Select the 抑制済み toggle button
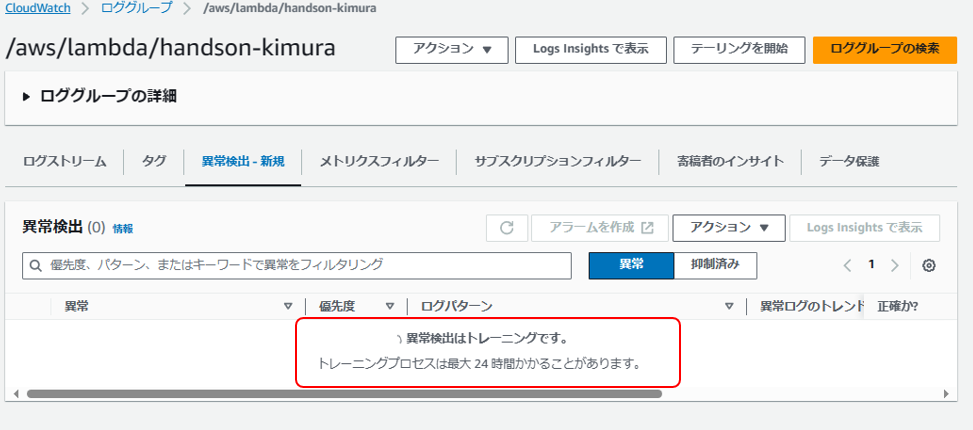 coord(715,265)
